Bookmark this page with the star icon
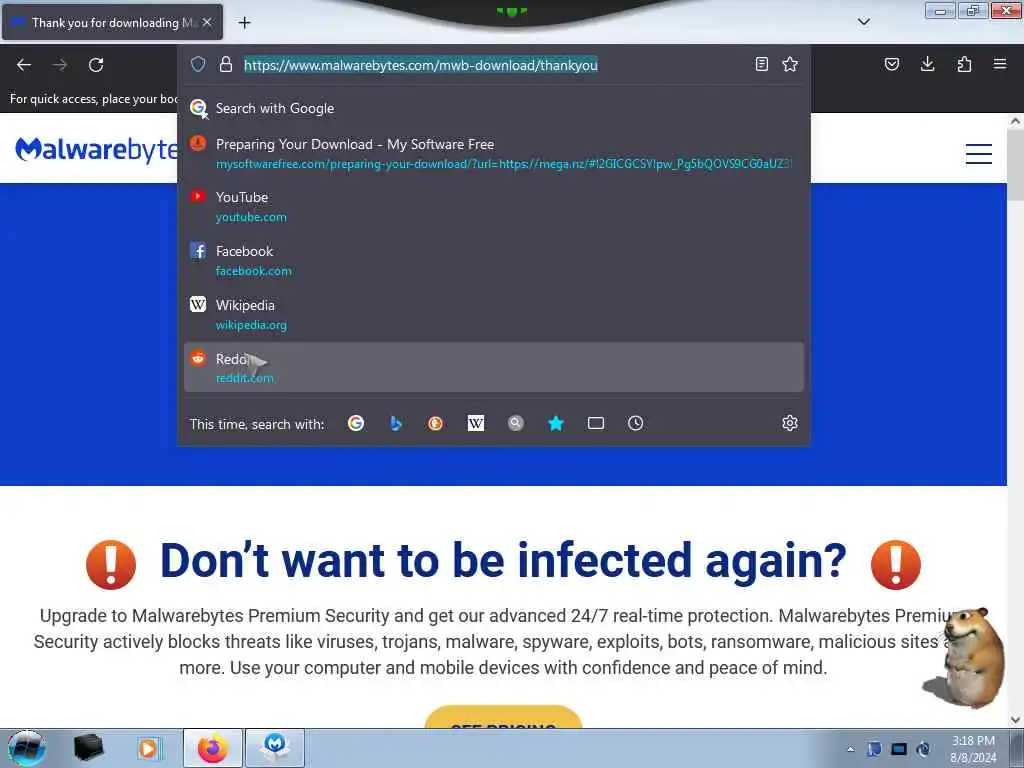 (x=790, y=64)
